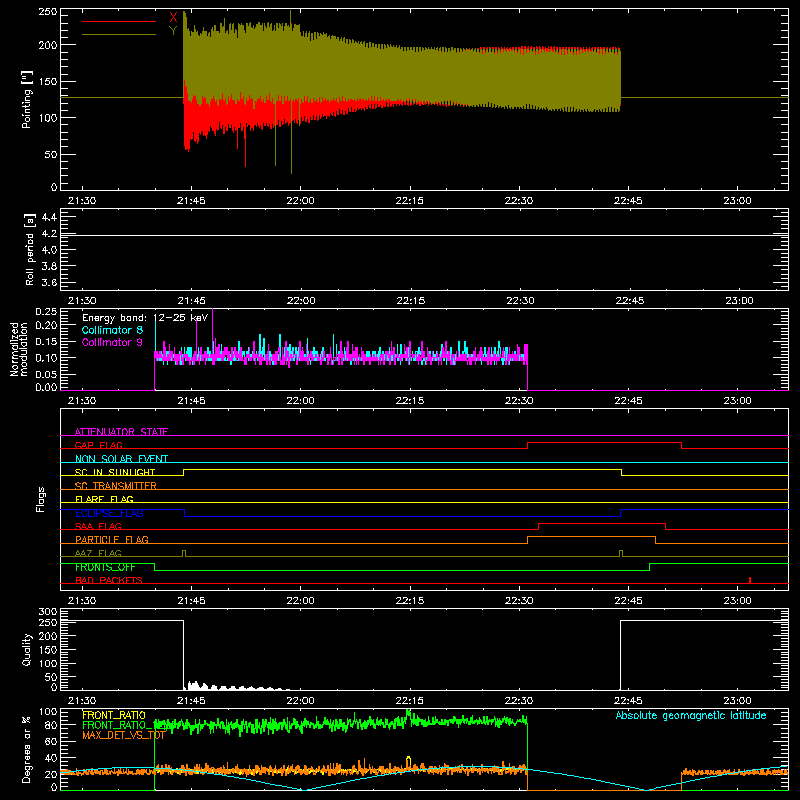The width and height of the screenshot is (800, 800).
Task: Click the "300" tick on the Quality axis
Action: [48, 612]
